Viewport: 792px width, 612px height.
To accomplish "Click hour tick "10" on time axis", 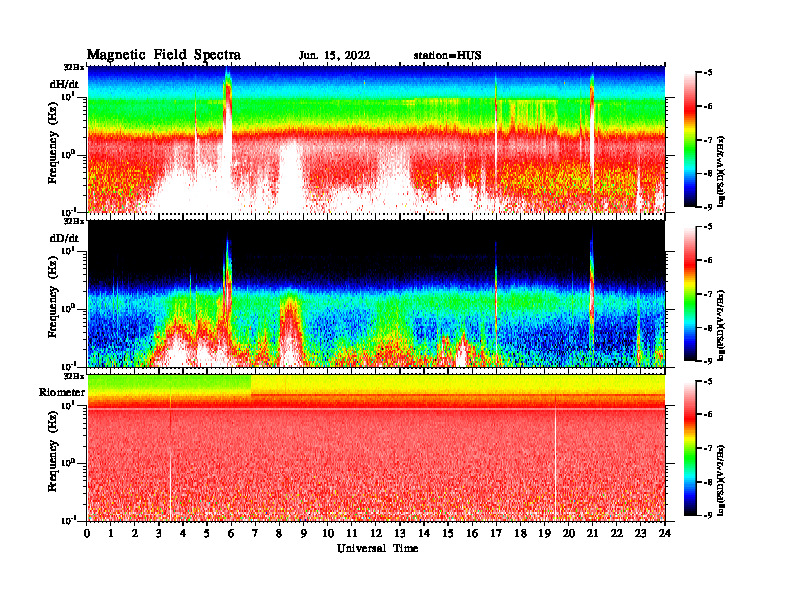I will (x=328, y=534).
